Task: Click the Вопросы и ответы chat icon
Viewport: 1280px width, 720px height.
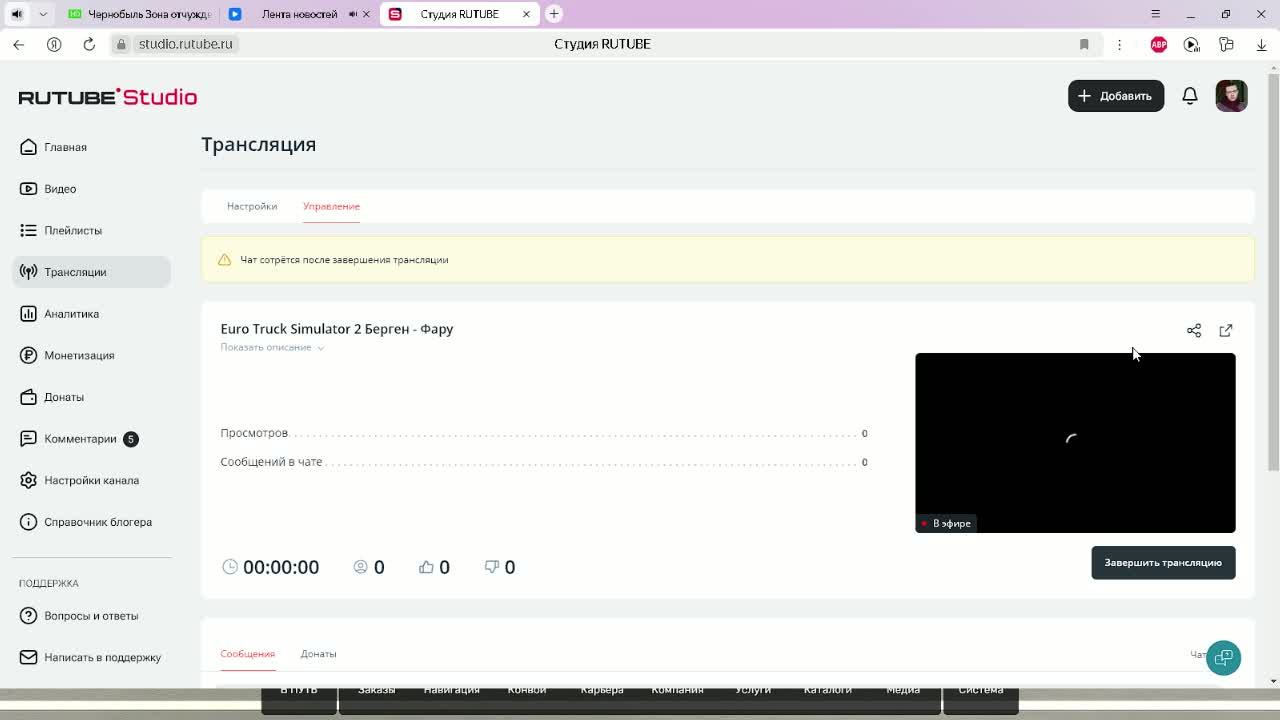Action: (28, 616)
